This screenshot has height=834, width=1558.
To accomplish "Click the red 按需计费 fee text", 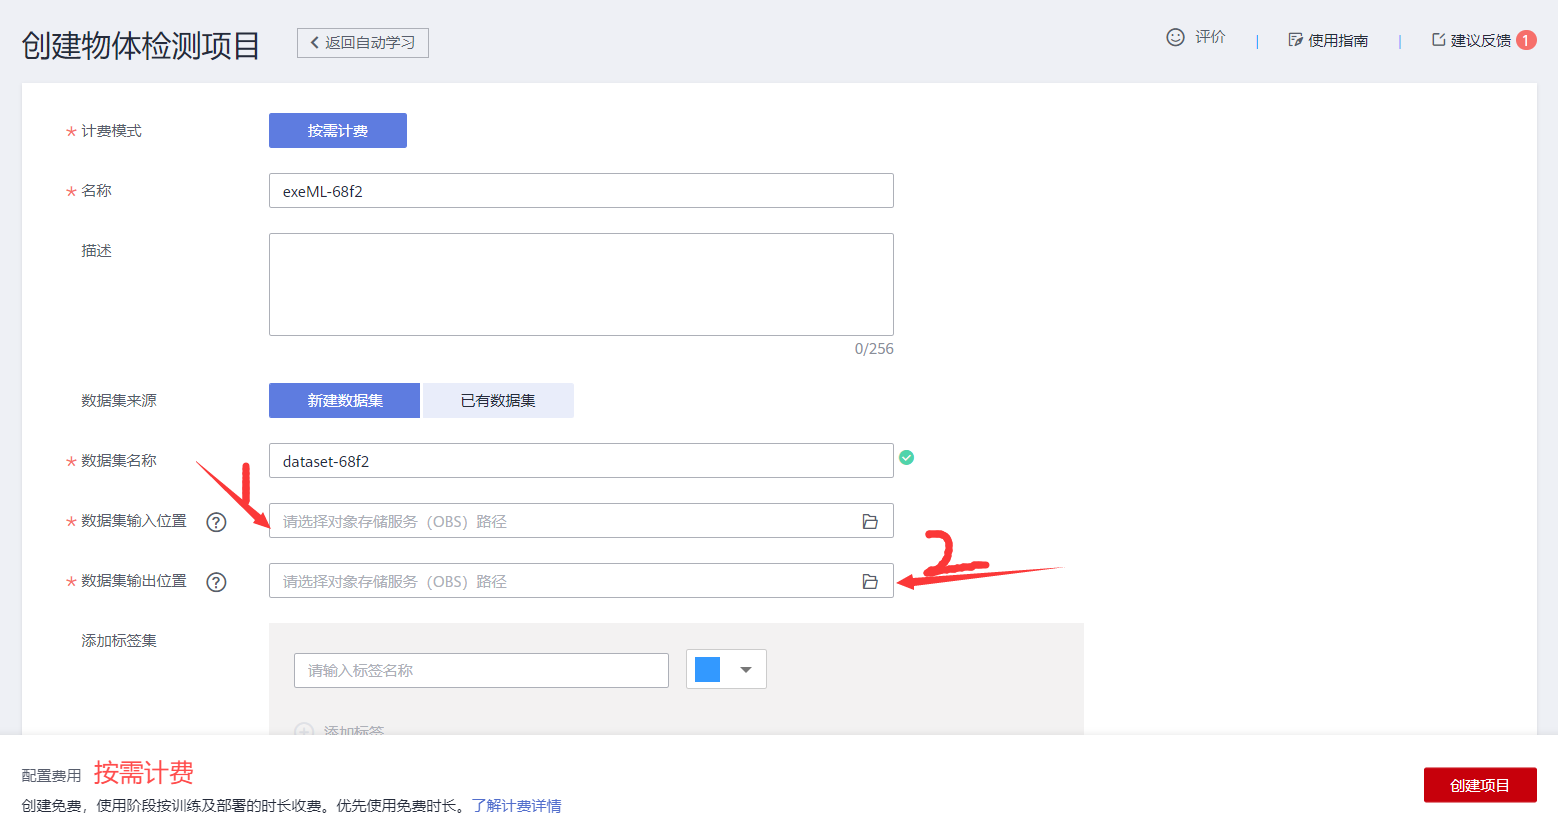I will coord(144,773).
